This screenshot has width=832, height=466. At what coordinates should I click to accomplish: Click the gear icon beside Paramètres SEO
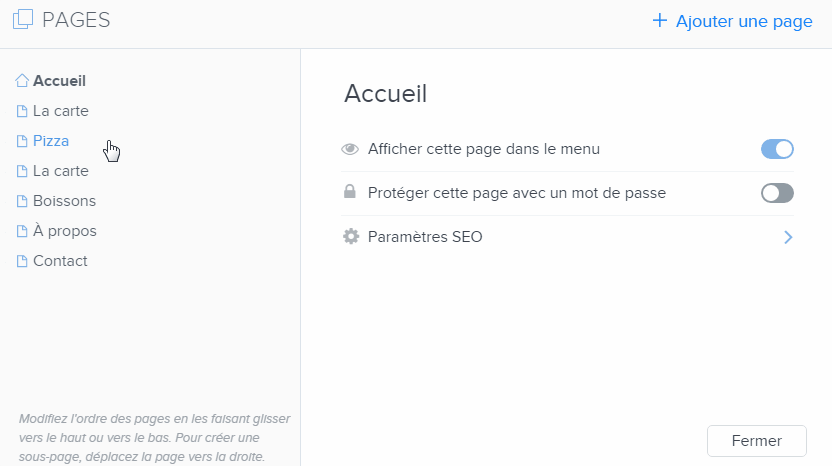click(x=350, y=237)
